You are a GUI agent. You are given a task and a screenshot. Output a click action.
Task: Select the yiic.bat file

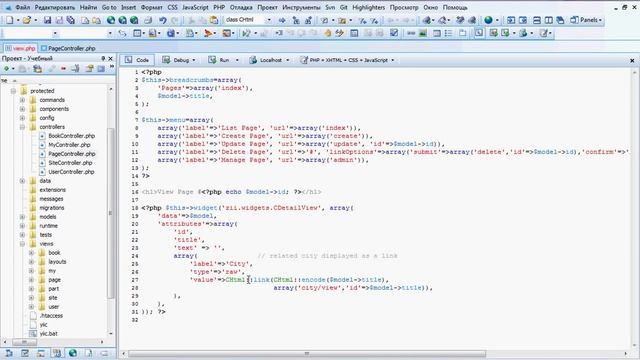[48, 333]
